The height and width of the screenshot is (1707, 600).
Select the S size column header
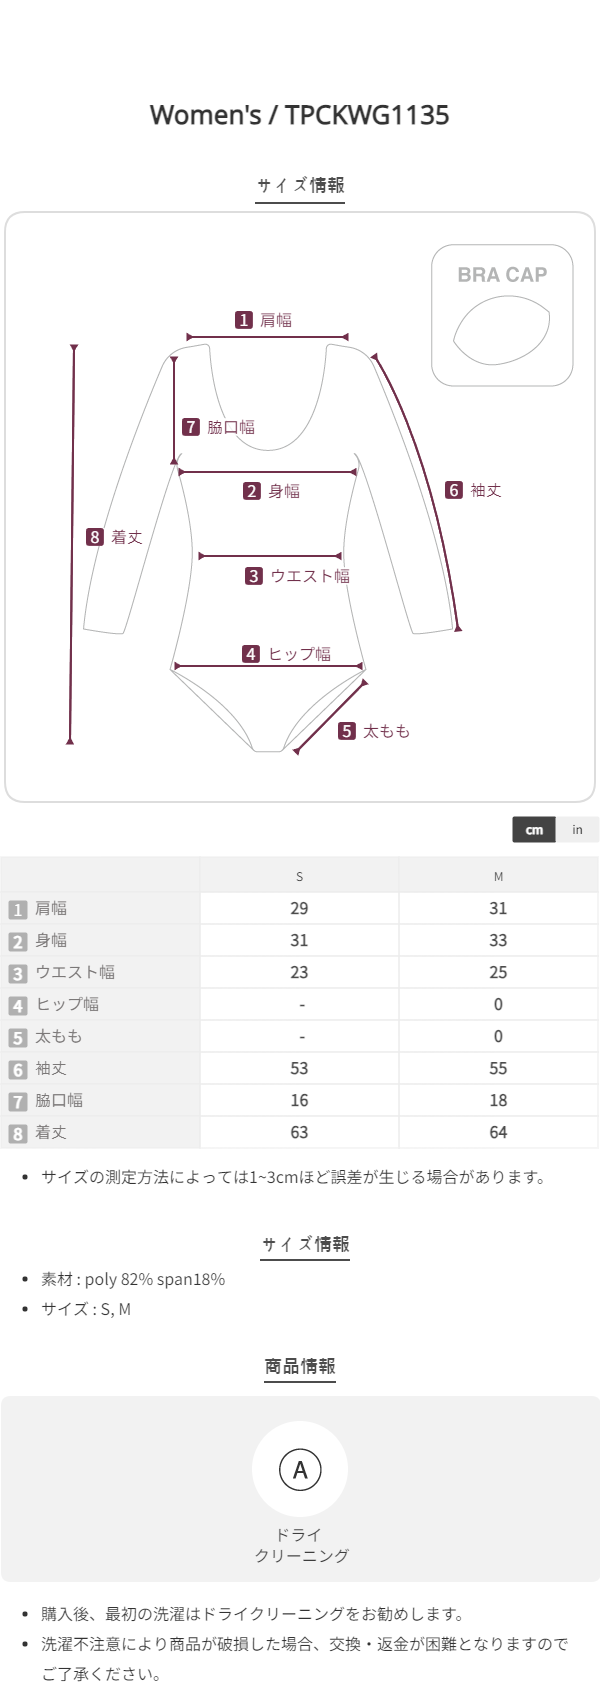click(x=299, y=876)
